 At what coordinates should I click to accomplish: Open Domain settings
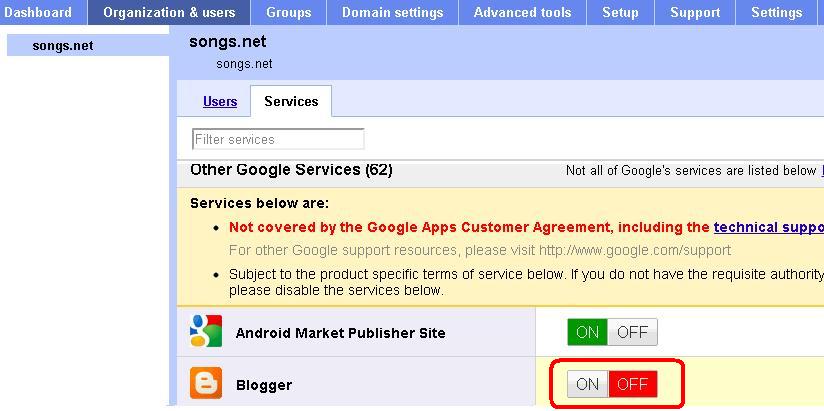coord(393,13)
